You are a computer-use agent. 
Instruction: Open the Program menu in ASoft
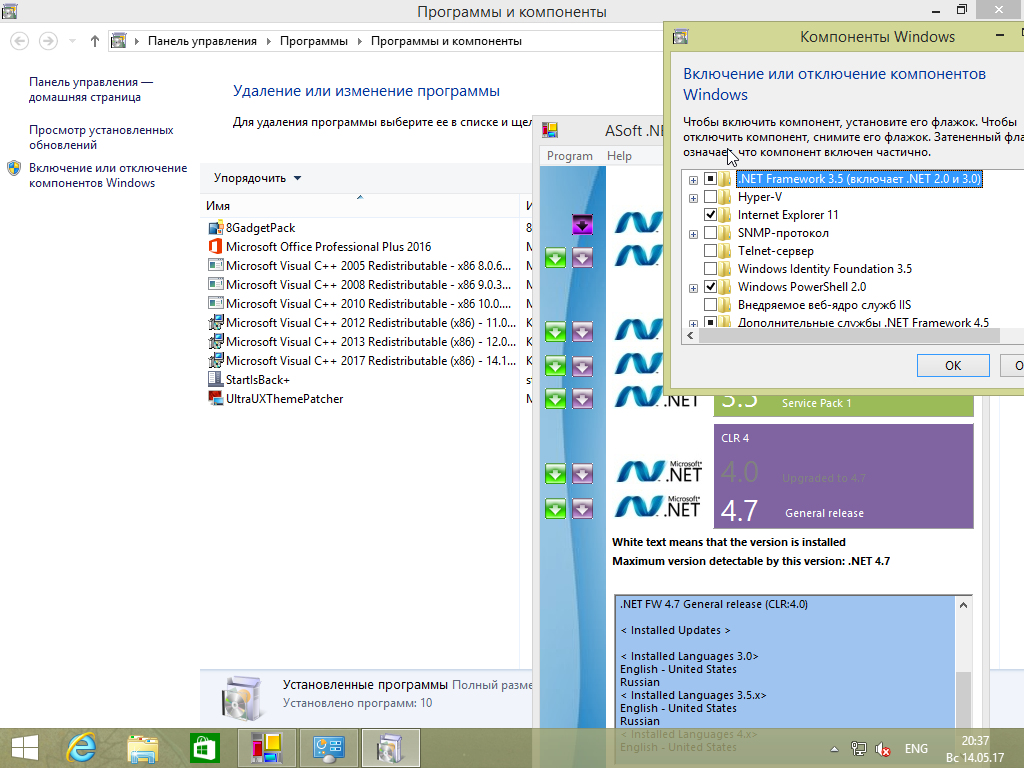click(x=569, y=156)
